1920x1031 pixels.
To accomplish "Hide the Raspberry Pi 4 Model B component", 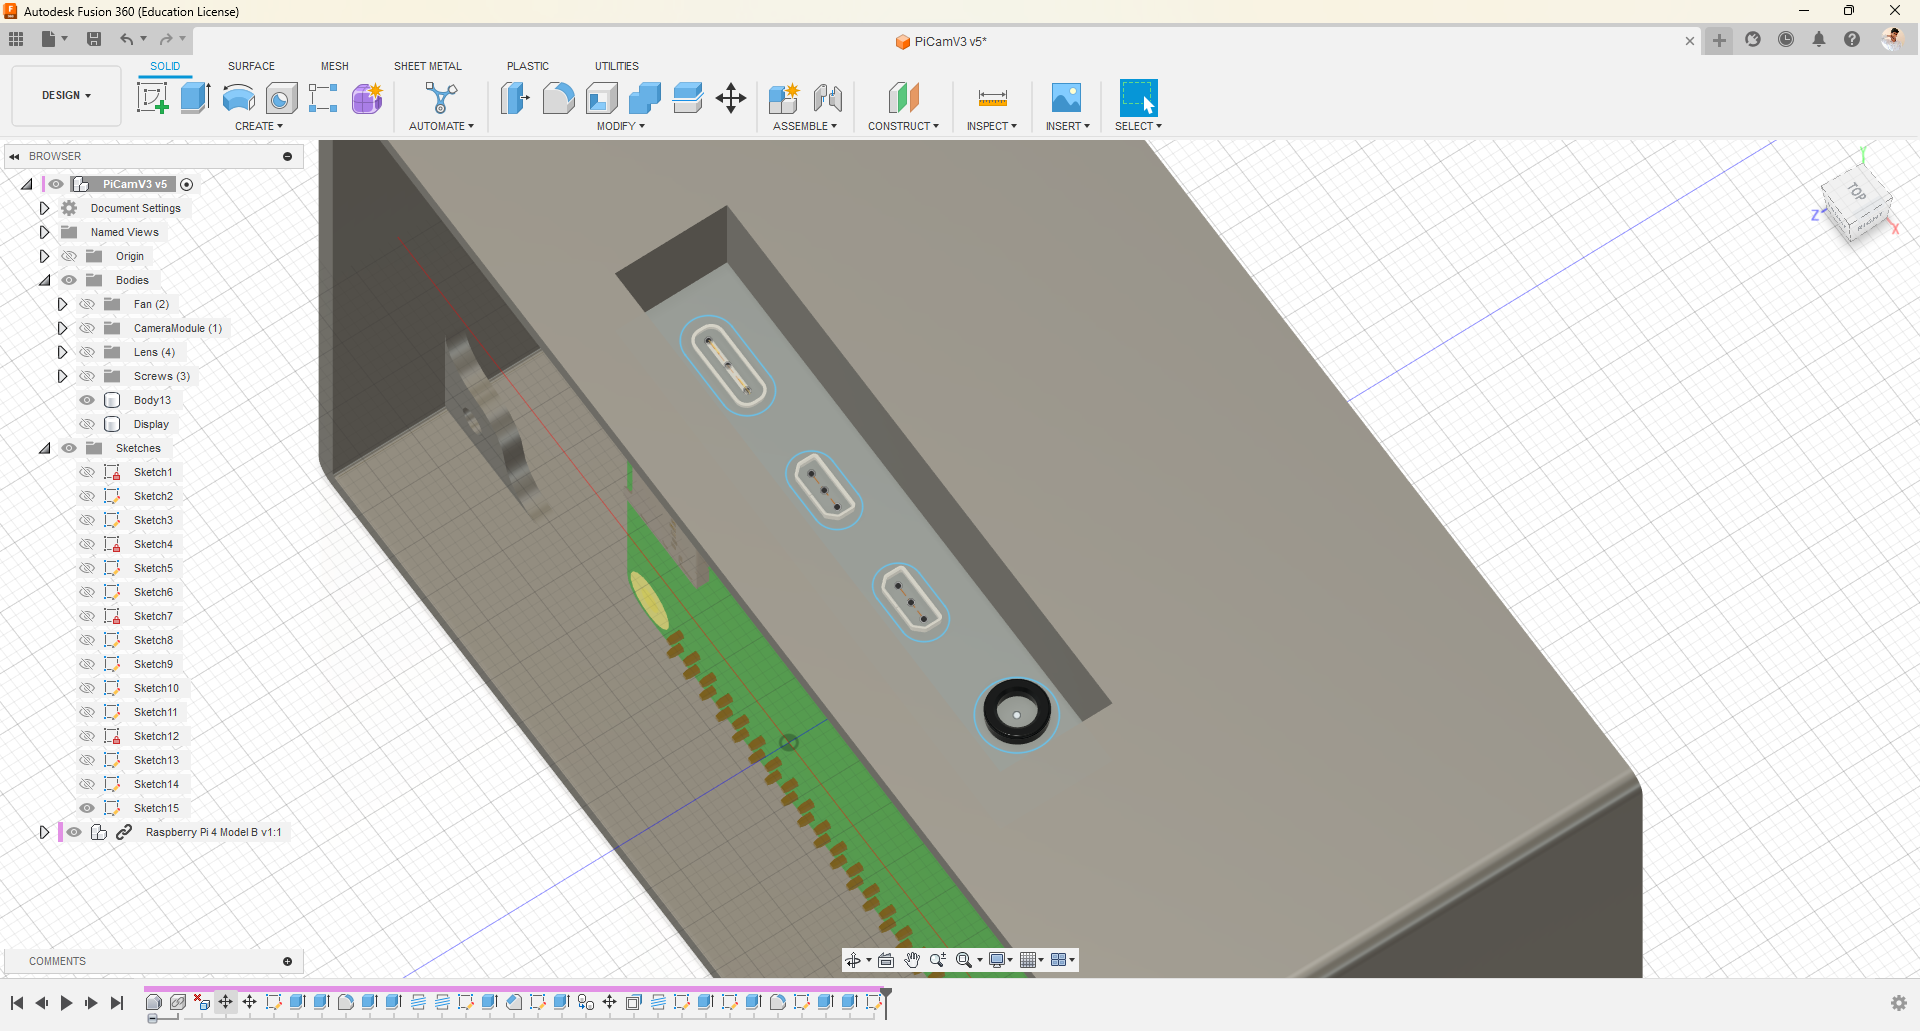I will 74,832.
